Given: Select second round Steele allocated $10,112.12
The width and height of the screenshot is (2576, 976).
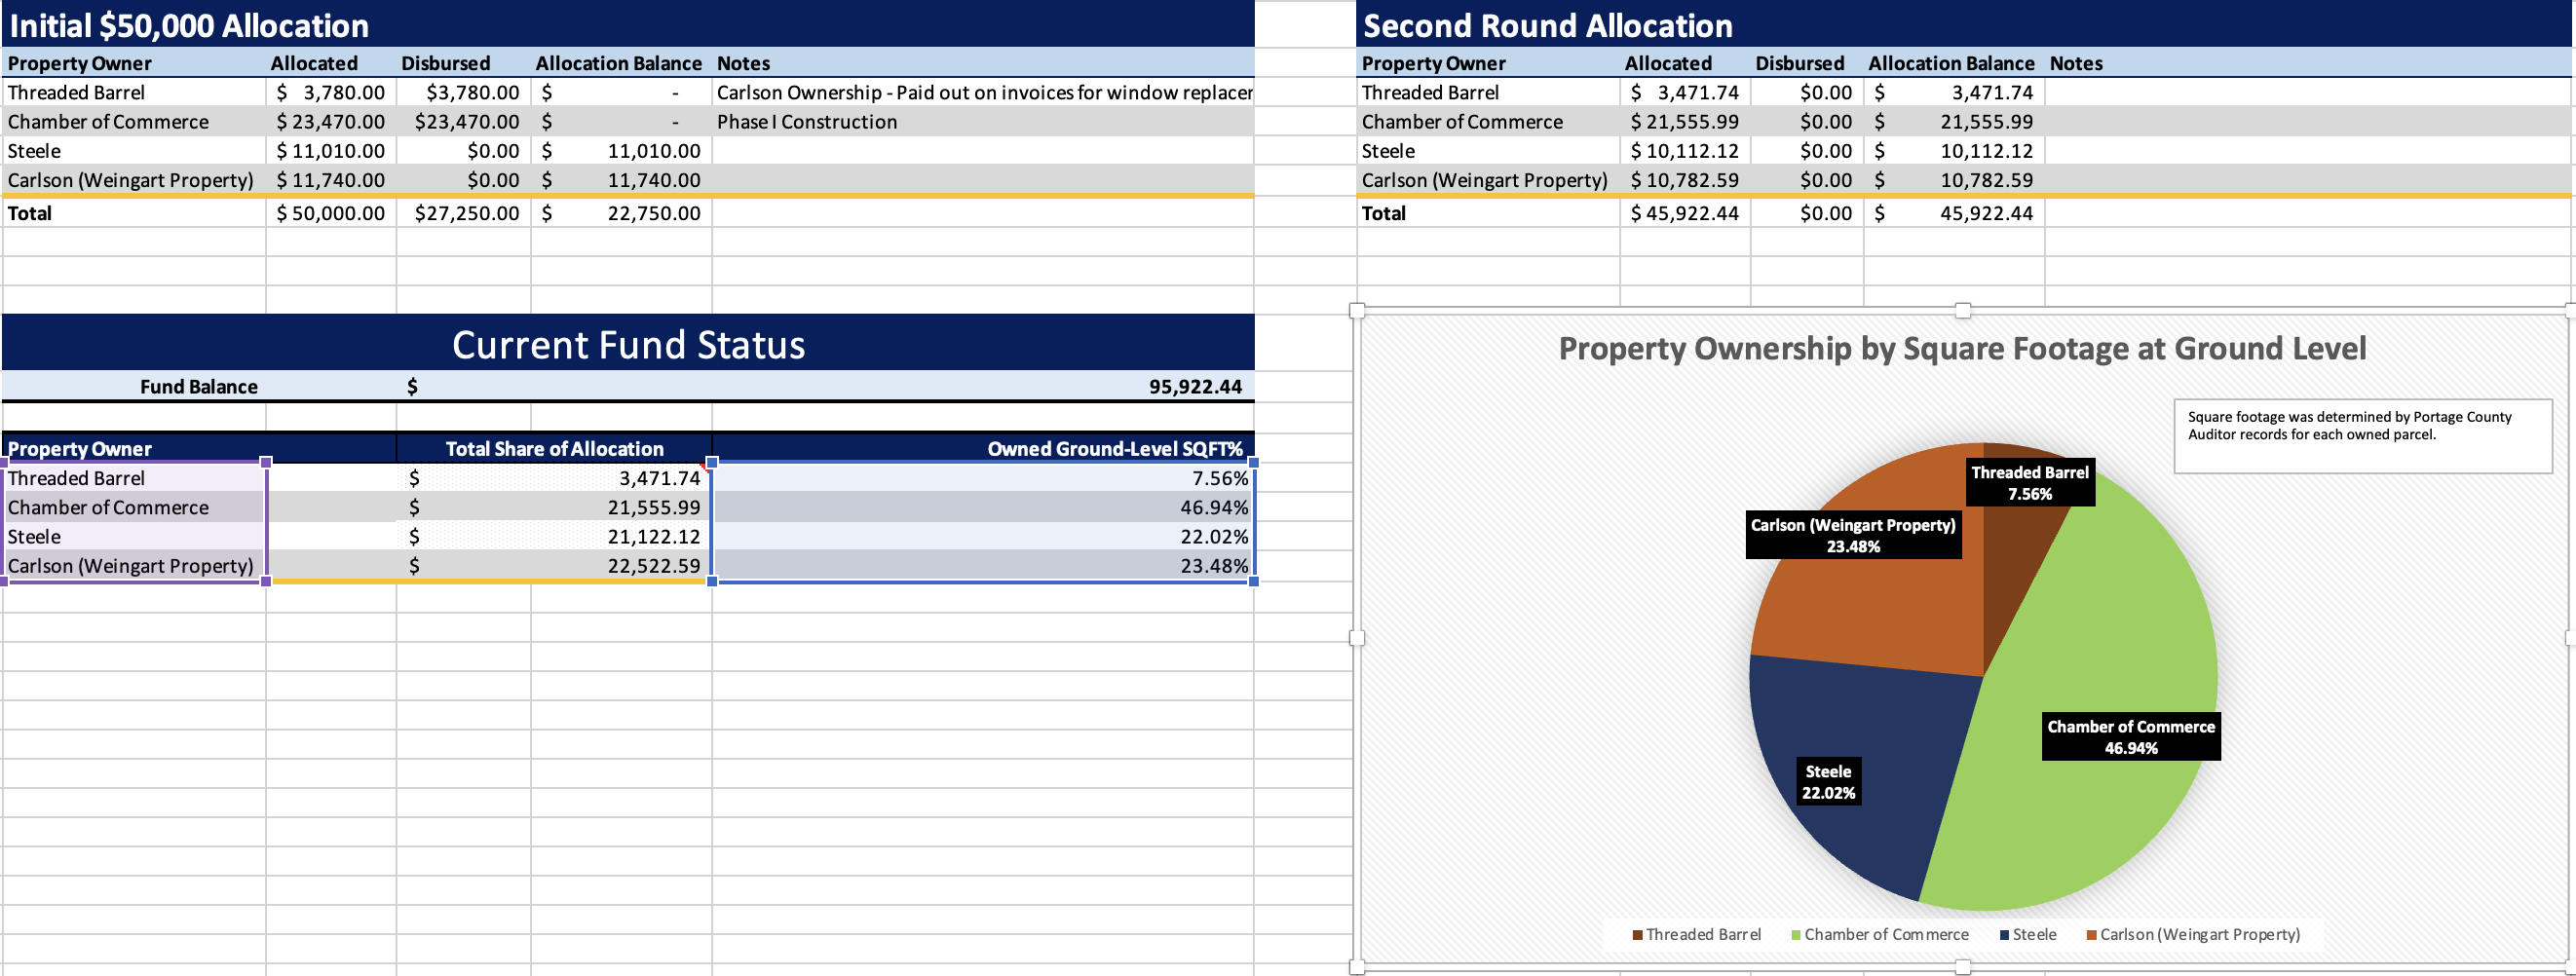Looking at the screenshot, I should [1685, 150].
